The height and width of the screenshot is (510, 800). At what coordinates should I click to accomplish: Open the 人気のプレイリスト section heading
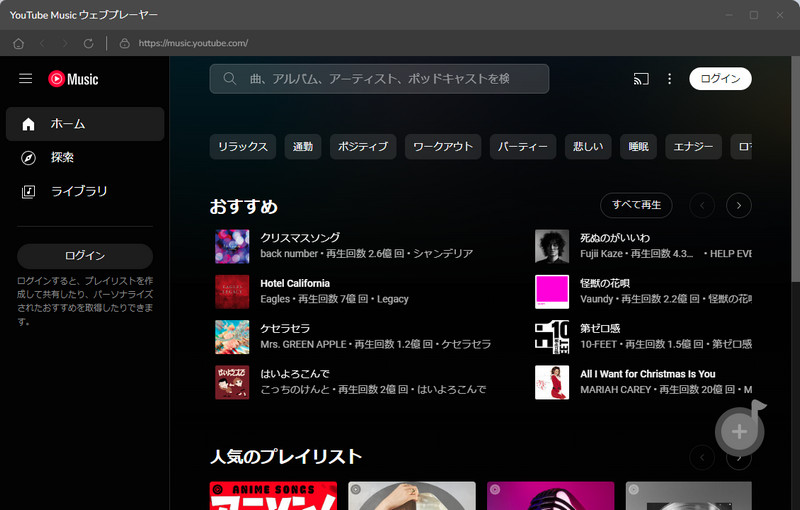(x=286, y=456)
